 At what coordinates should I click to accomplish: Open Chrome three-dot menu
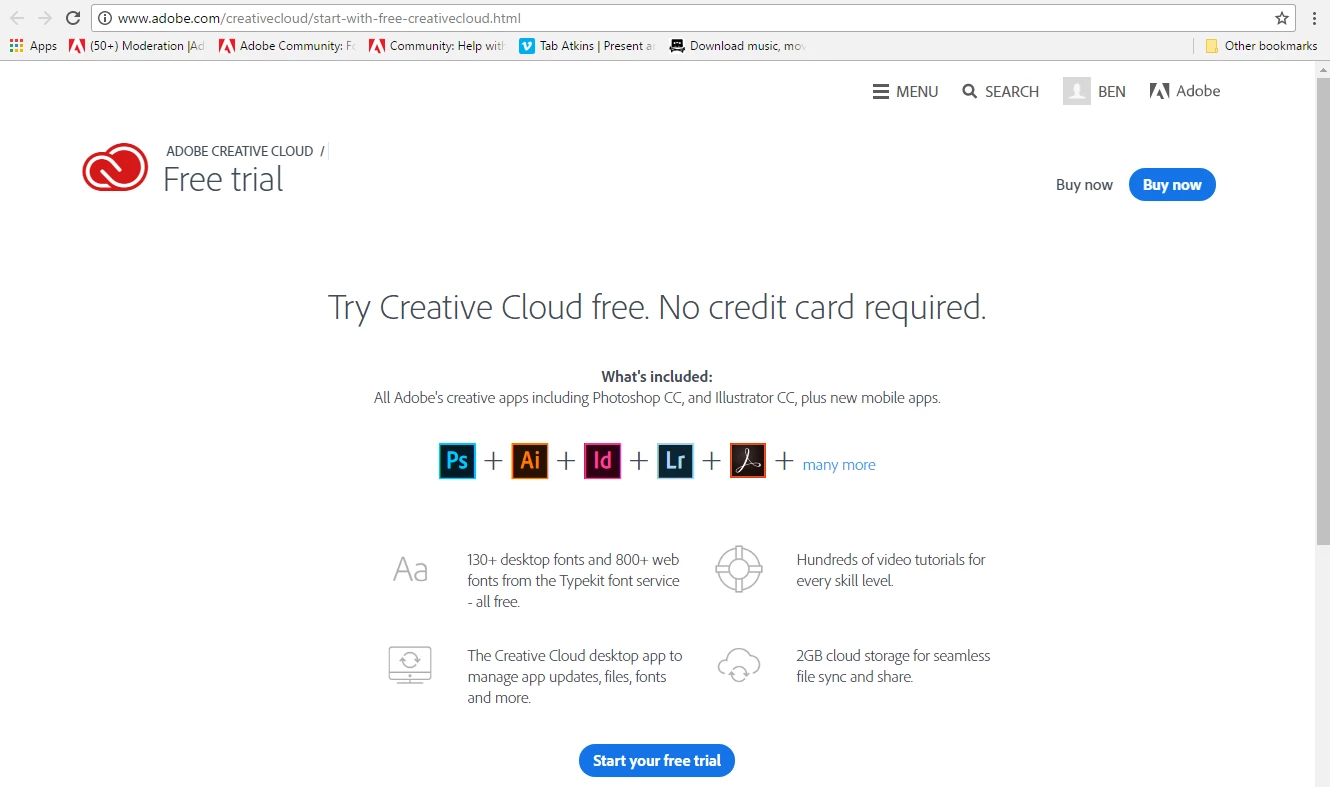pos(1314,18)
